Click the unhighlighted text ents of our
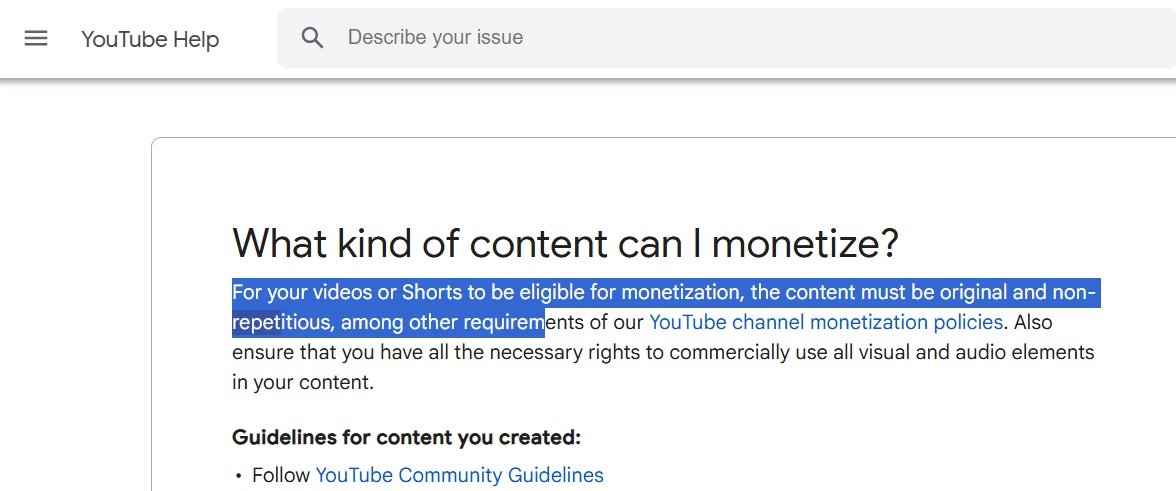The width and height of the screenshot is (1176, 491). click(595, 323)
